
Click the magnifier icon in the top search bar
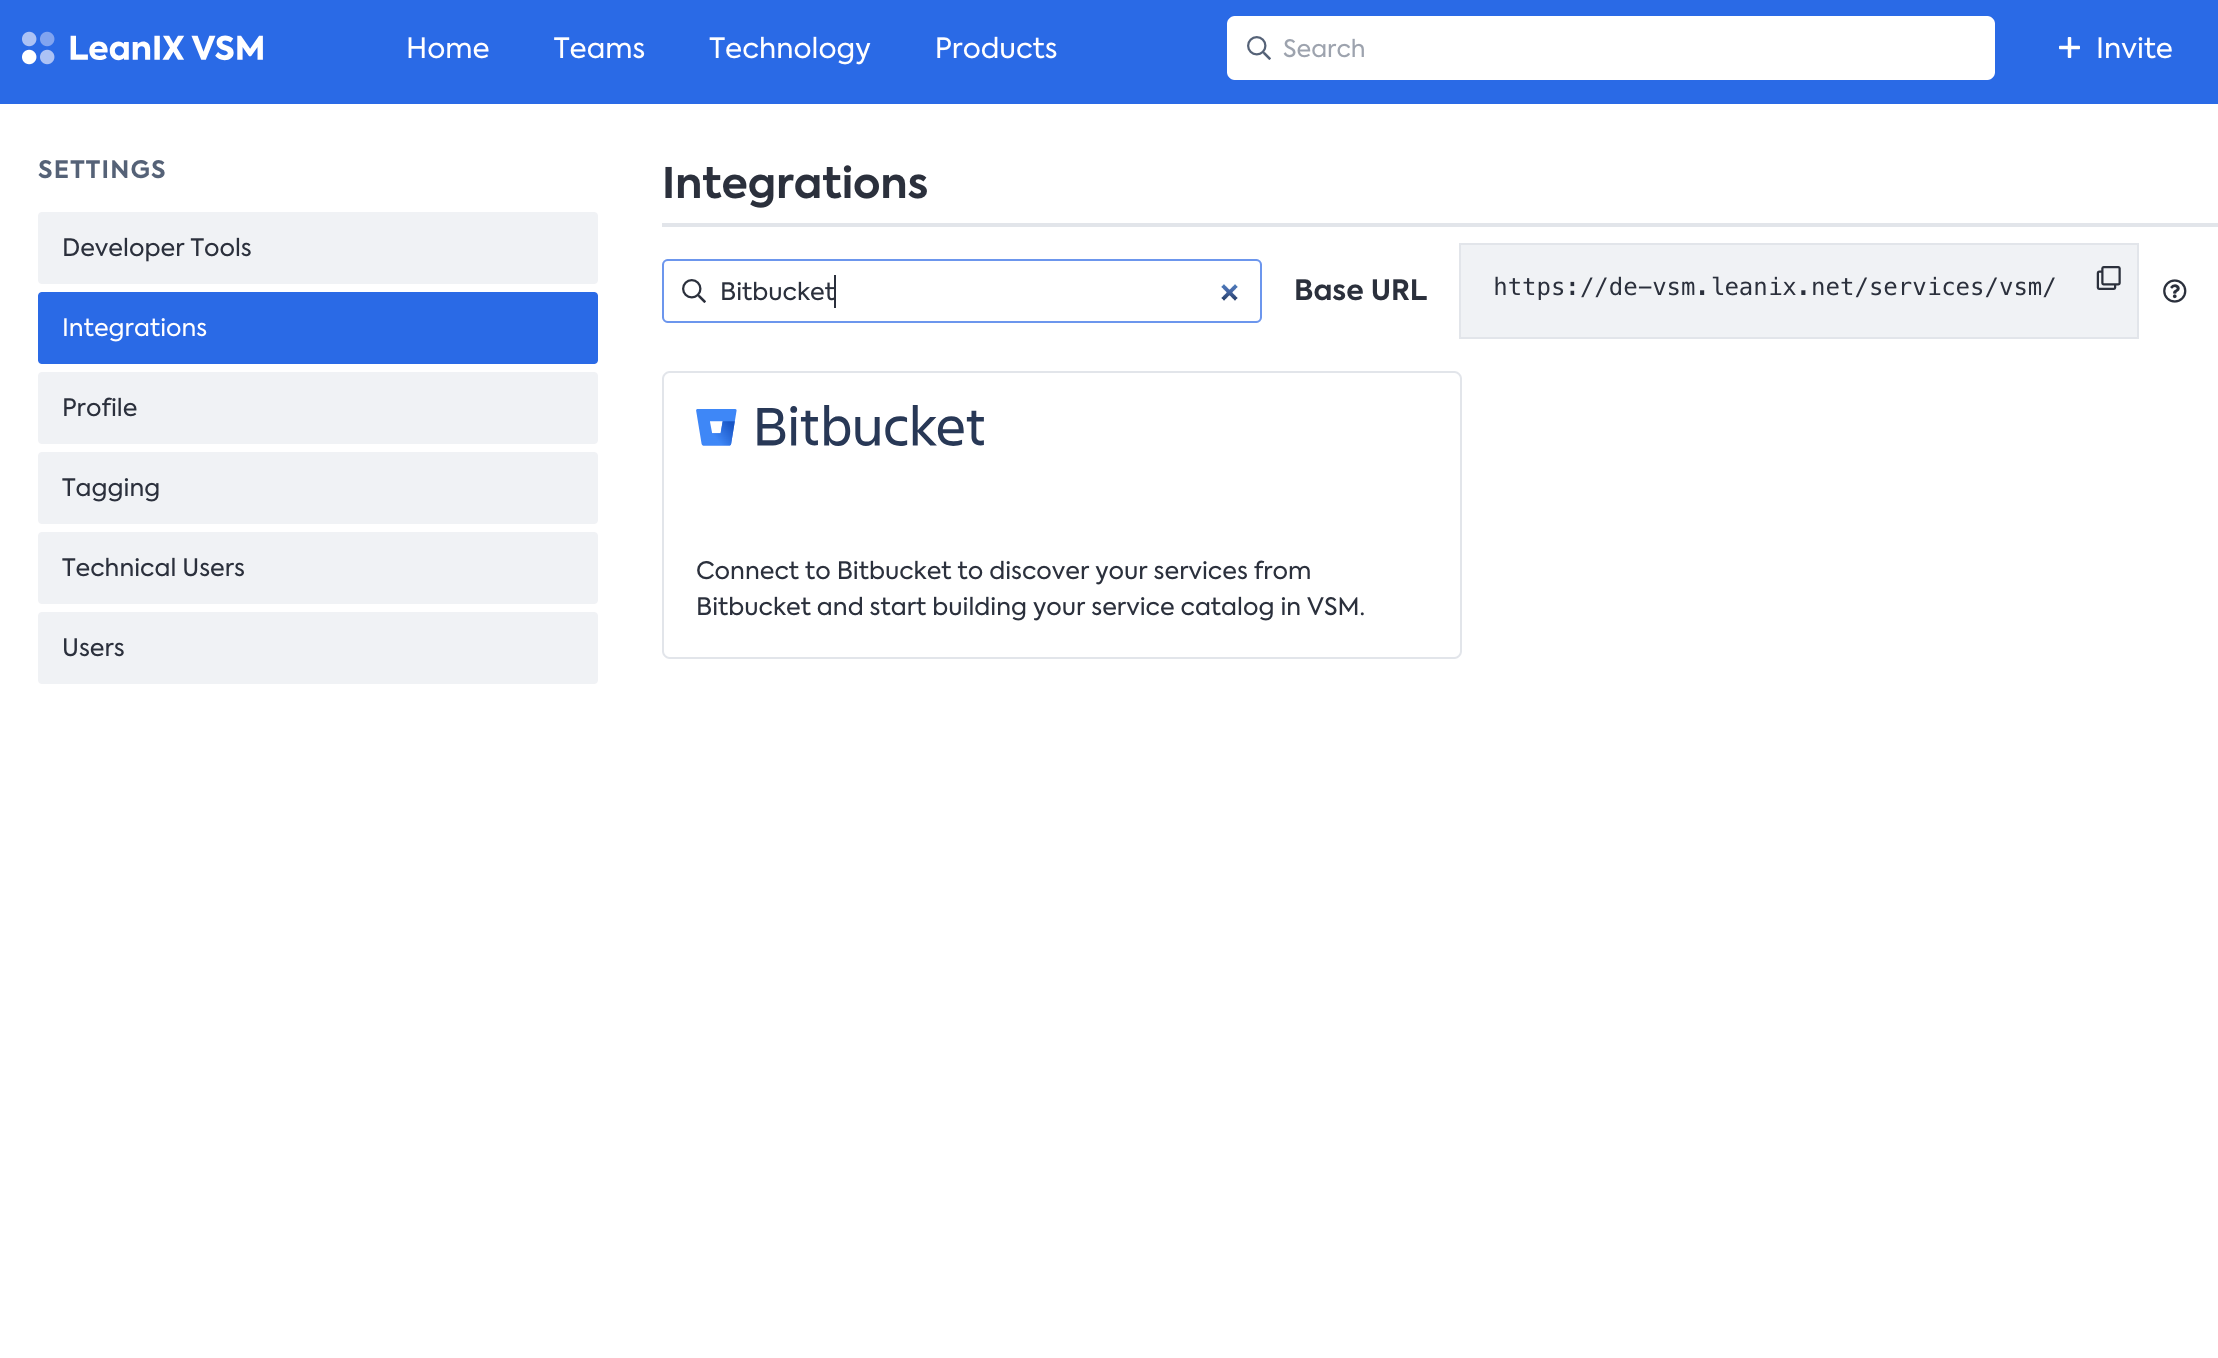tap(1258, 48)
